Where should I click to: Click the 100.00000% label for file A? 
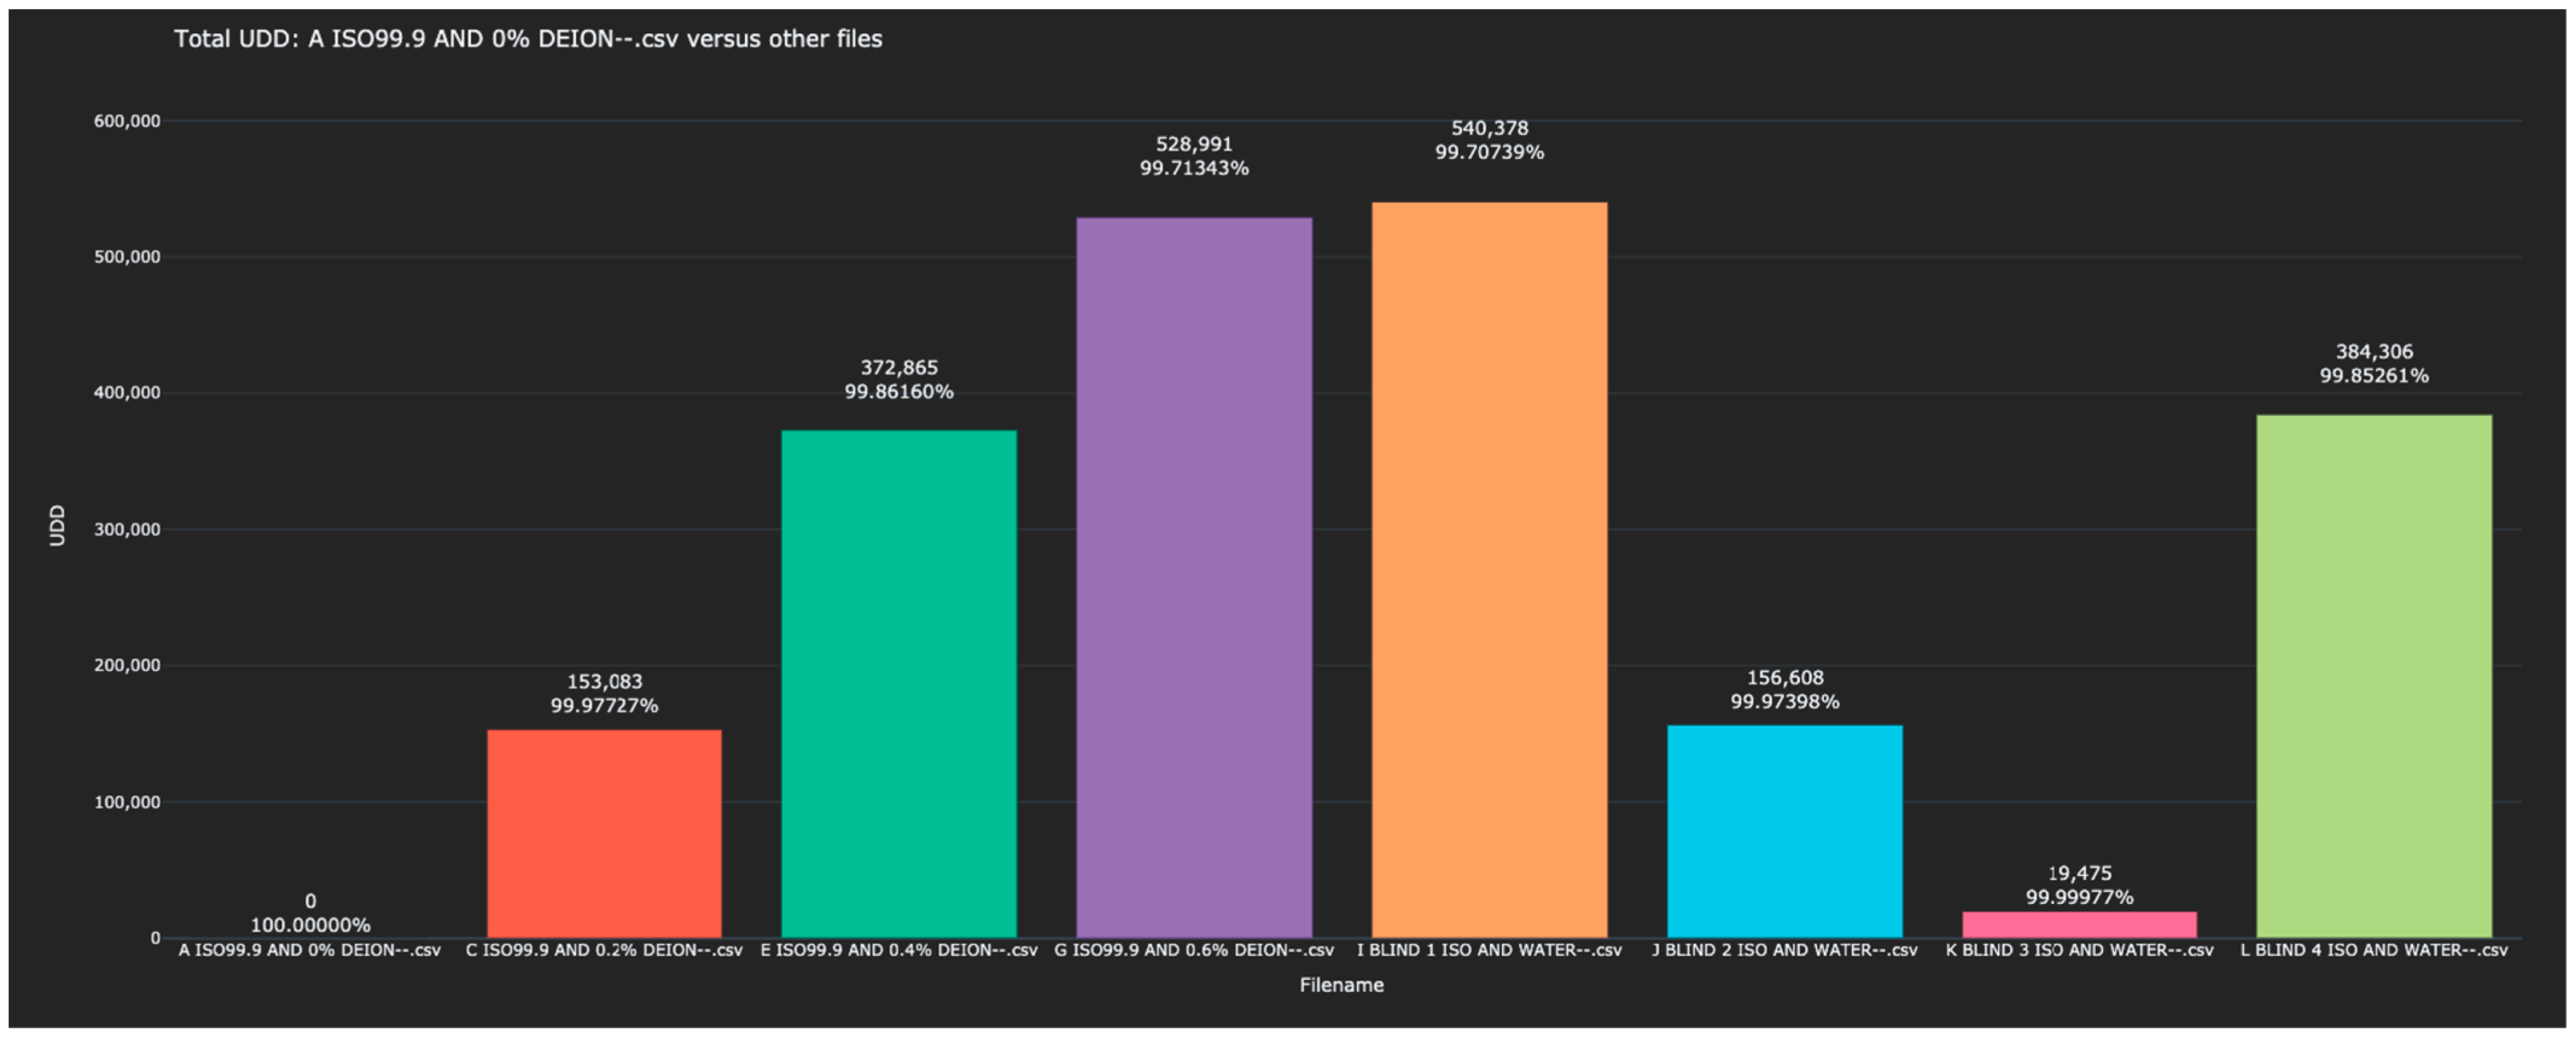pyautogui.click(x=310, y=925)
